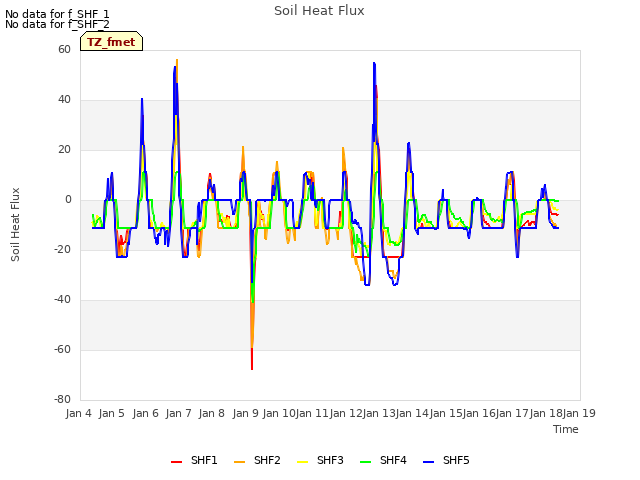Screen dimensions: 640x480
Task: Click the blue peak near 40 on Jan 6
Action: (x=142, y=100)
